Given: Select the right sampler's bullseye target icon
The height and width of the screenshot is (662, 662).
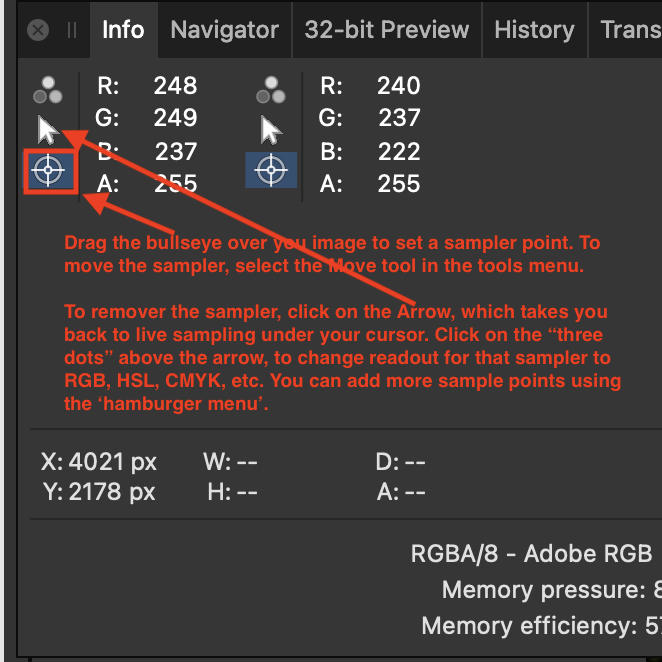Looking at the screenshot, I should point(271,170).
